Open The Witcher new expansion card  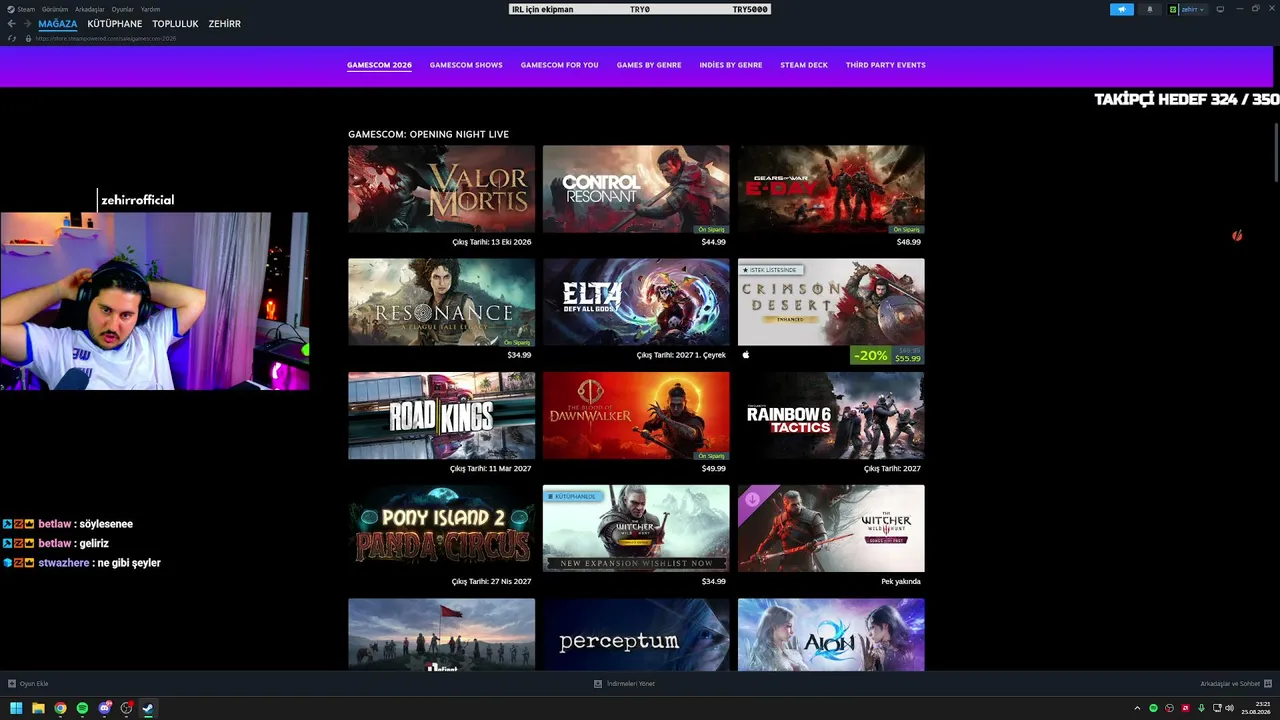pyautogui.click(x=636, y=528)
